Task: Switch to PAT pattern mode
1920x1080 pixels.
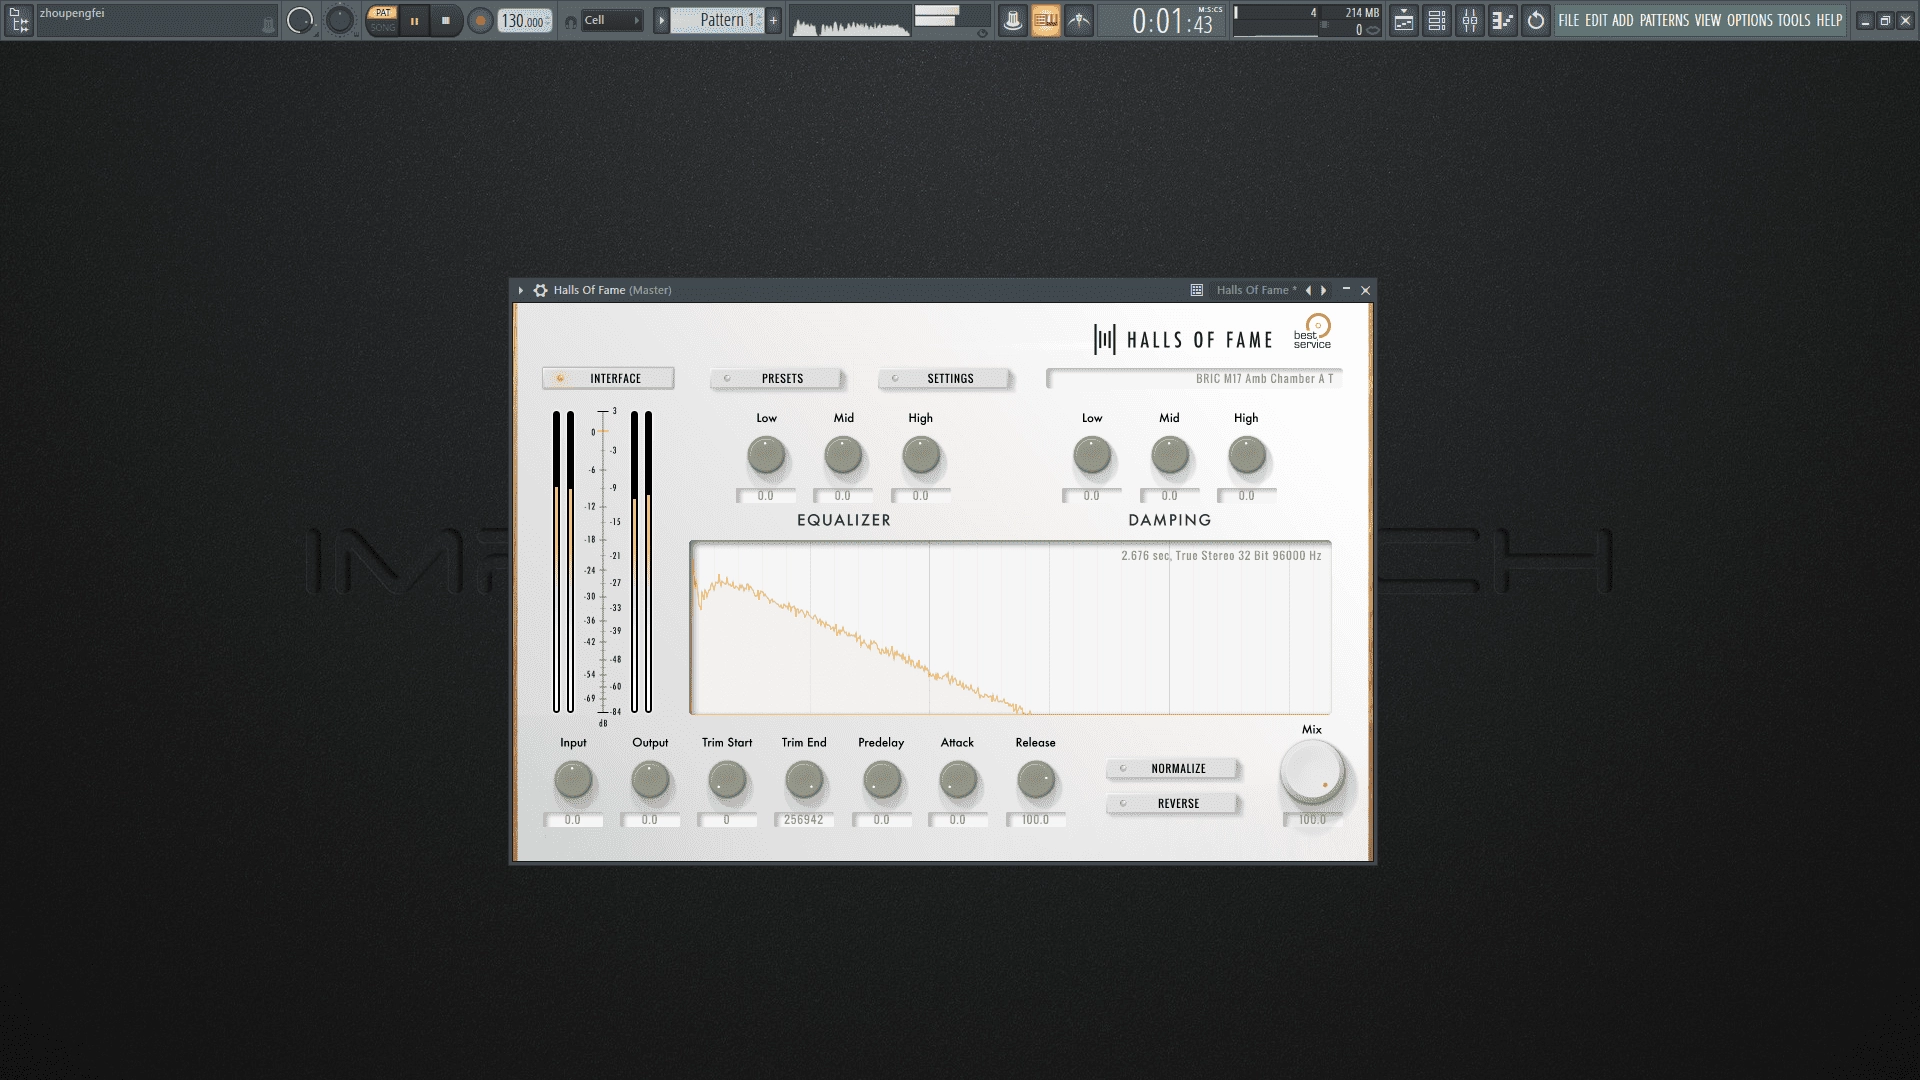Action: pos(383,13)
